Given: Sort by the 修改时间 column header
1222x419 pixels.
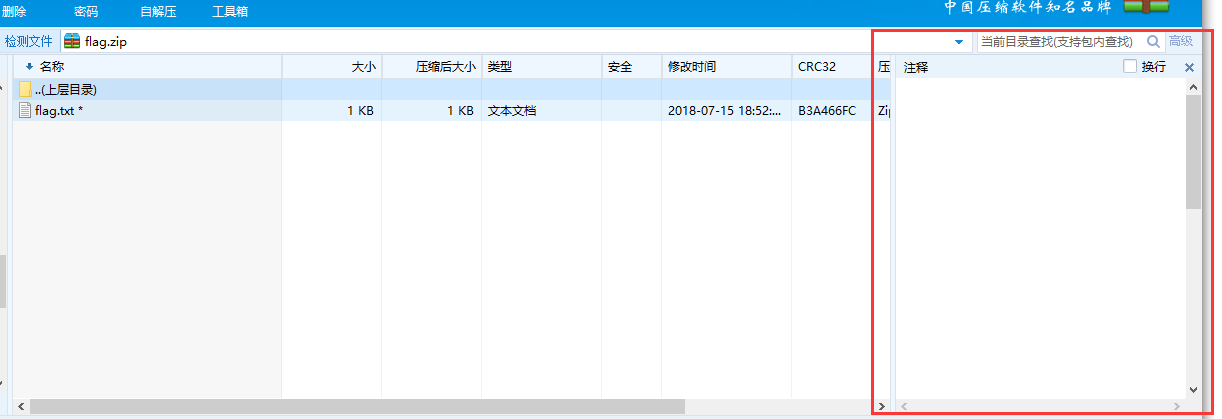Looking at the screenshot, I should pos(727,67).
